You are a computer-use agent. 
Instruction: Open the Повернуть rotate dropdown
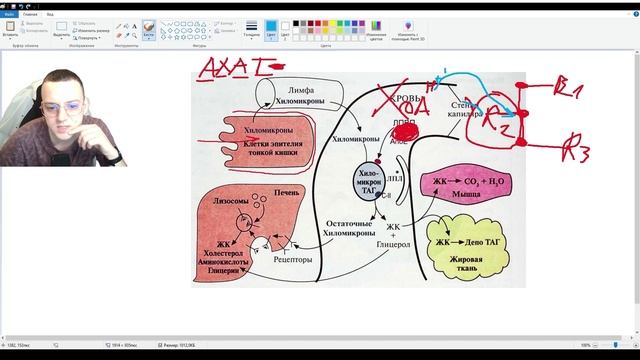pyautogui.click(x=87, y=38)
